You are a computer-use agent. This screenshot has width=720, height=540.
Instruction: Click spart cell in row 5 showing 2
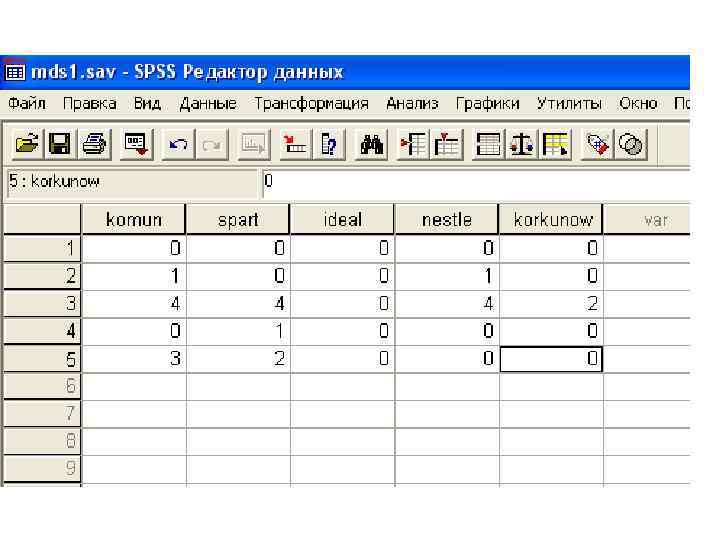tap(238, 359)
